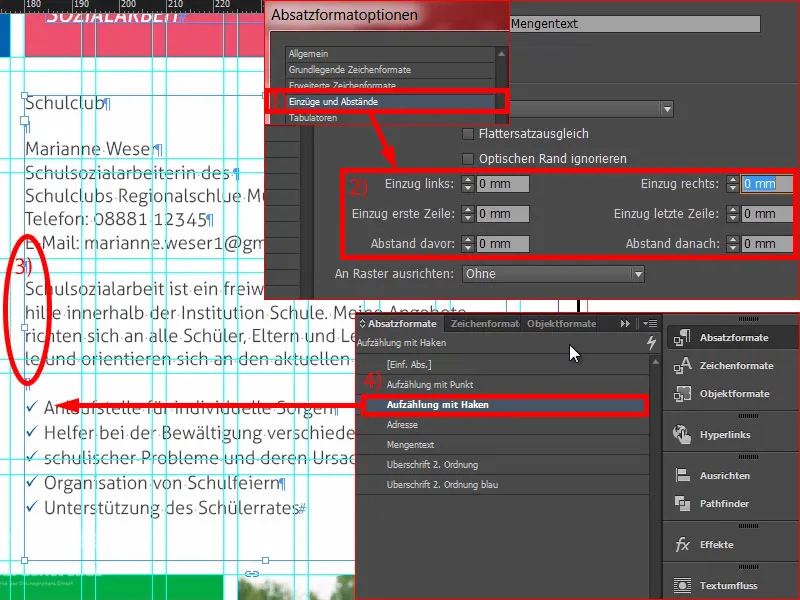Enable the Flattersatzausgleich checkbox
The width and height of the screenshot is (800, 600).
tap(468, 132)
